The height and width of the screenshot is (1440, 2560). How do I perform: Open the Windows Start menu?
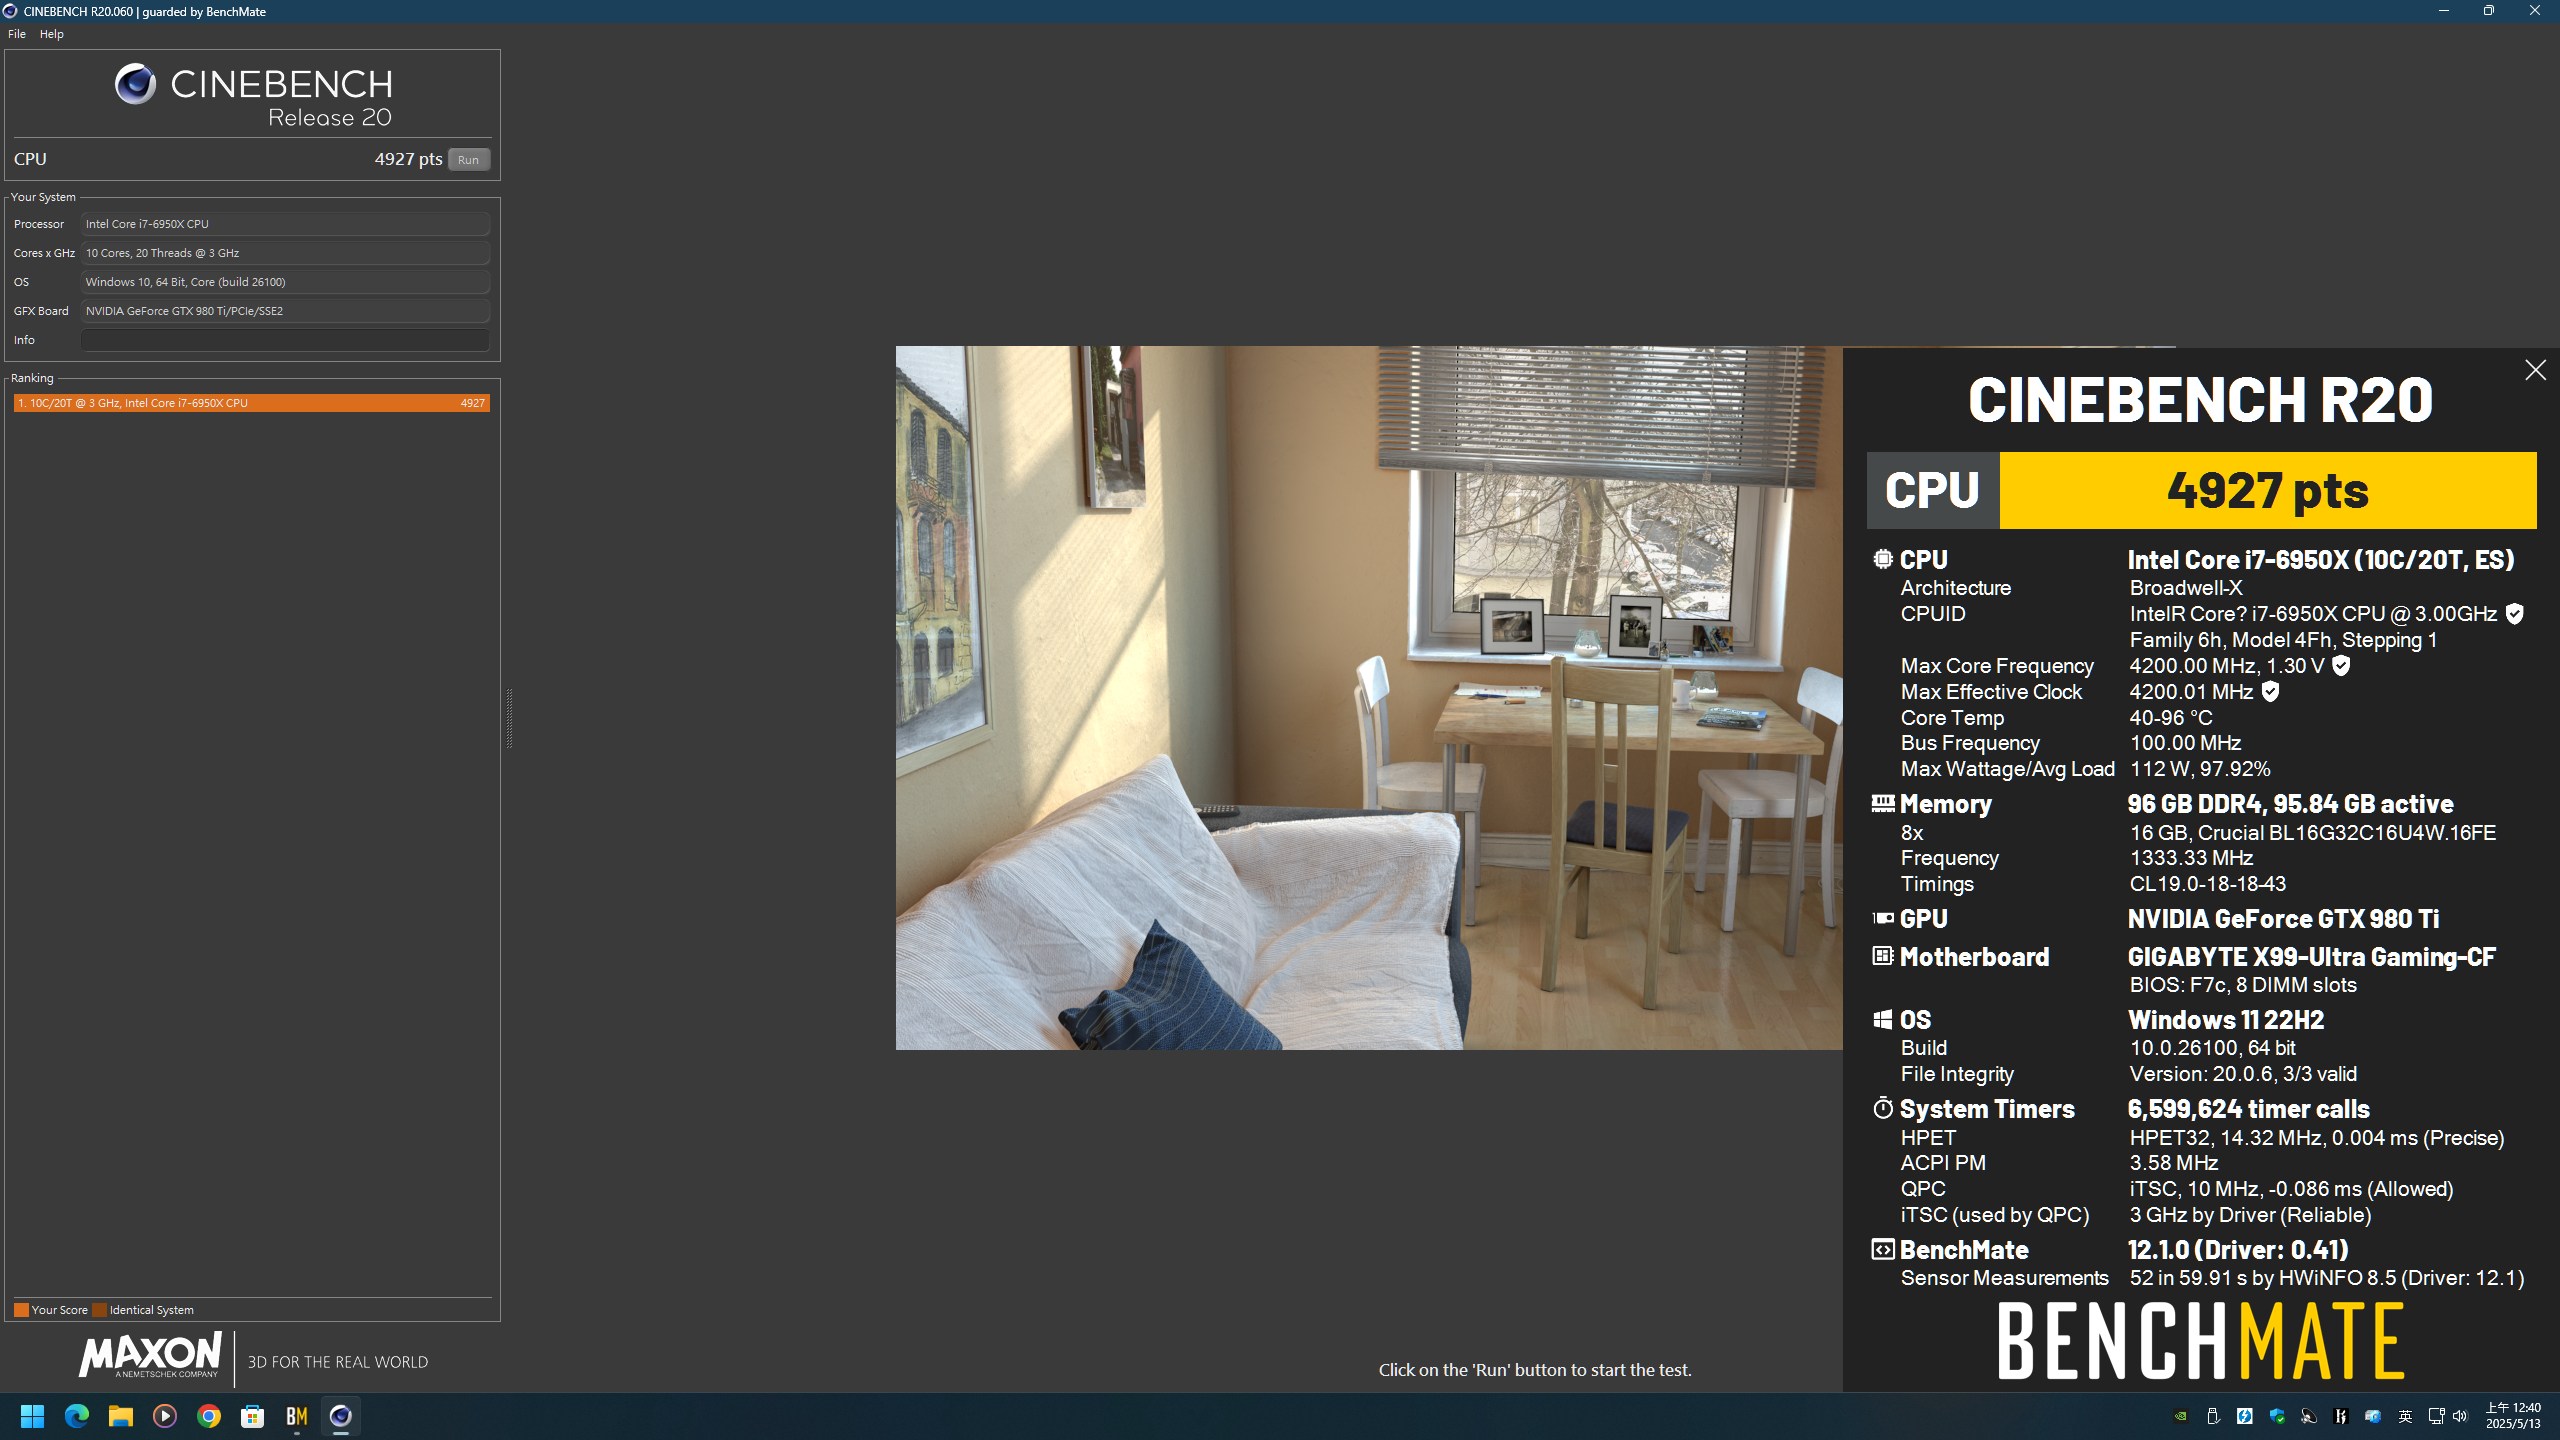(32, 1416)
